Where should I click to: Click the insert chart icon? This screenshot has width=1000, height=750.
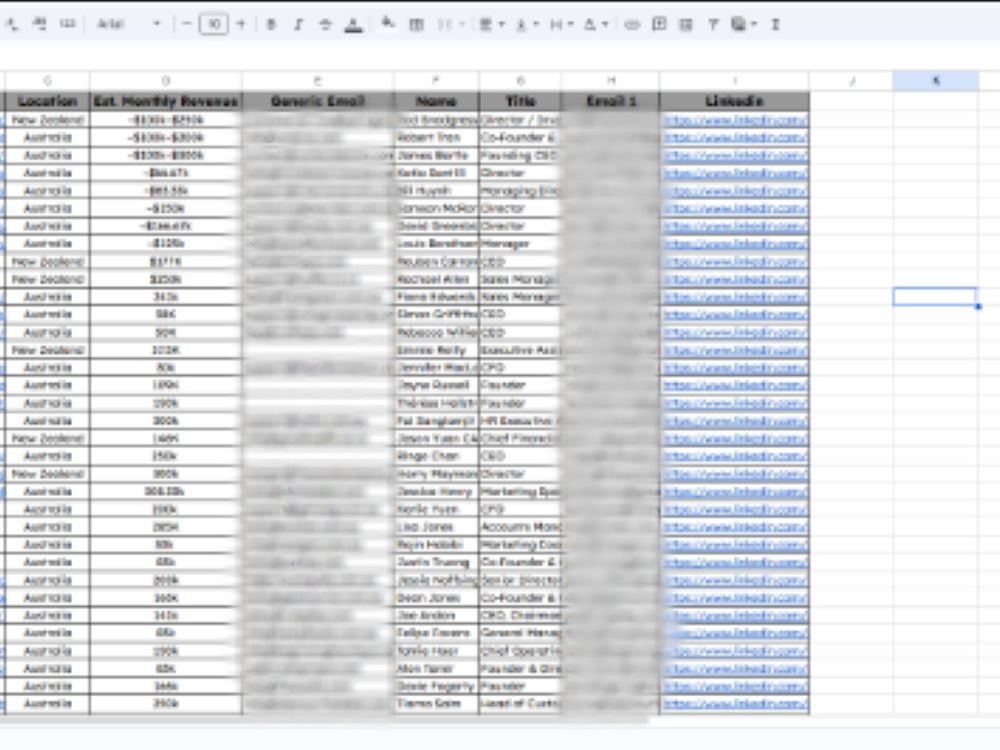pos(686,24)
